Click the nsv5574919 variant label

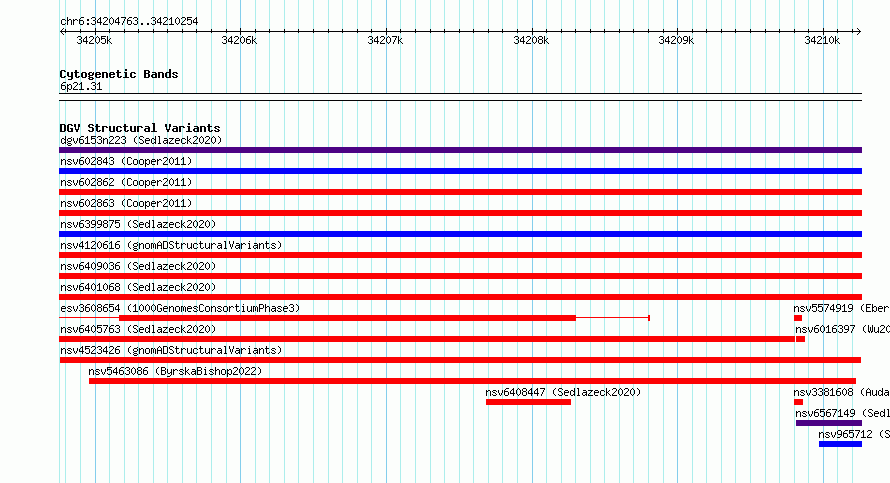[841, 308]
